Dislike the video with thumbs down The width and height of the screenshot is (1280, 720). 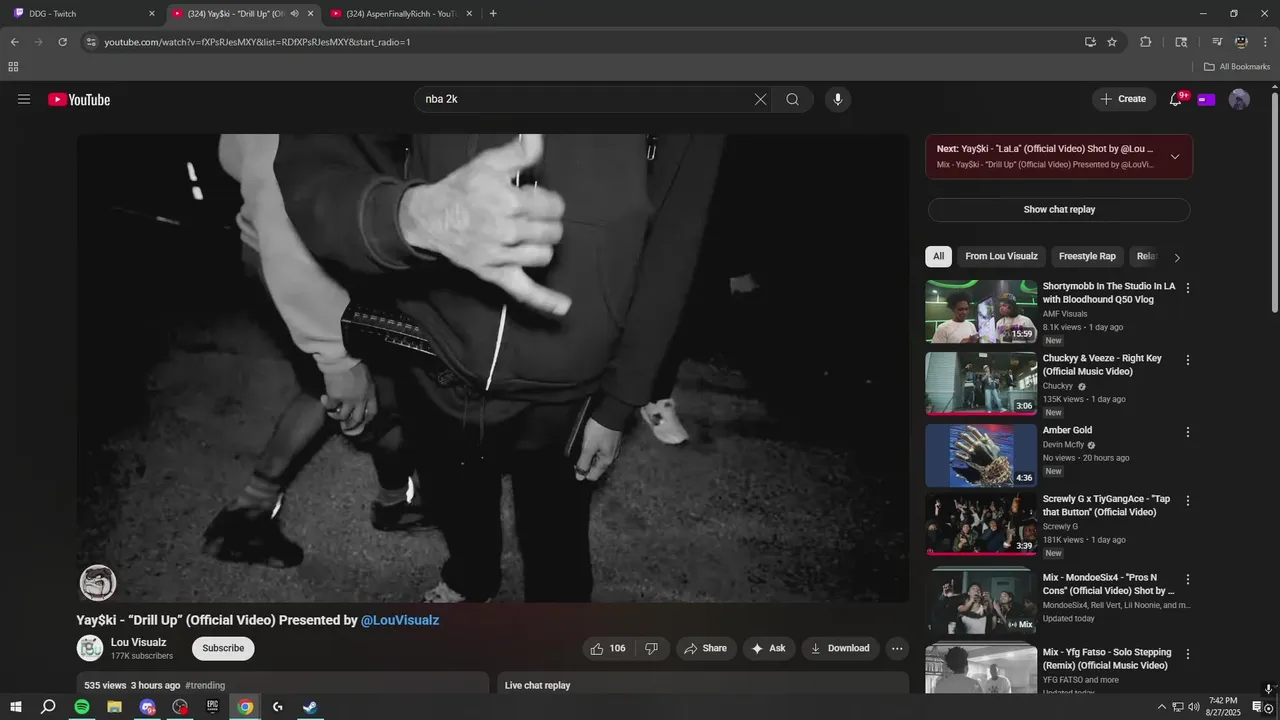pos(651,648)
